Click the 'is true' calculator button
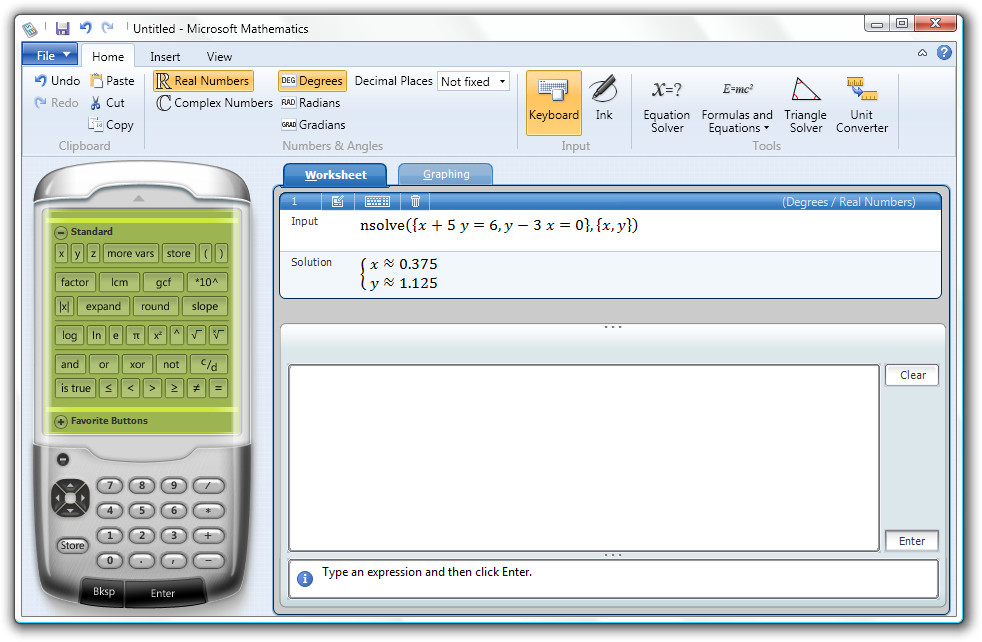The height and width of the screenshot is (642, 982). 75,388
